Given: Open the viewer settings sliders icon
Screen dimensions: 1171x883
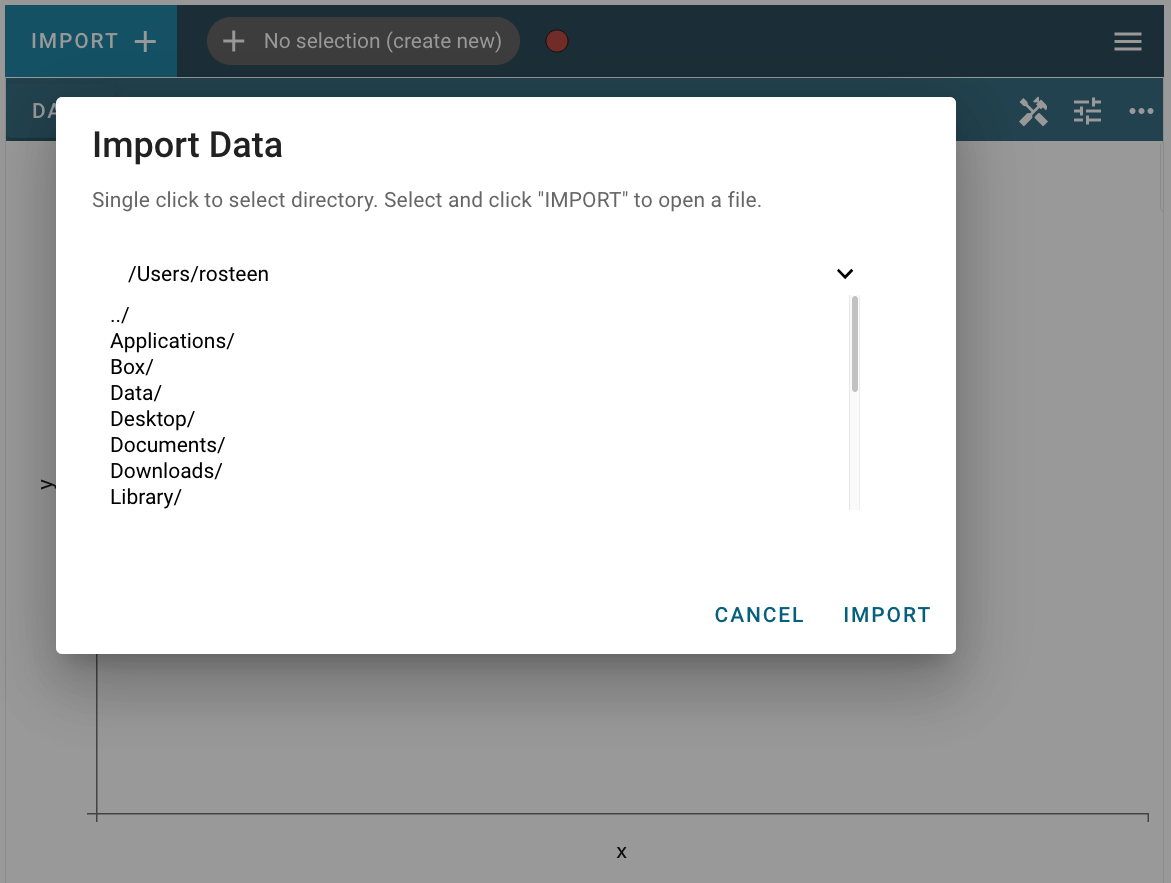Looking at the screenshot, I should point(1087,111).
